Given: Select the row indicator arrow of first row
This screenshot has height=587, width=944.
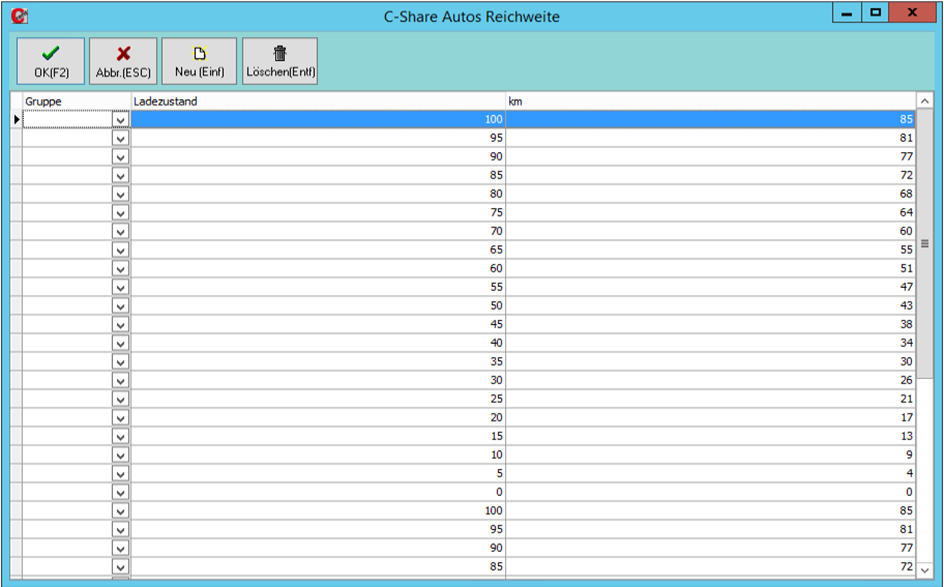Looking at the screenshot, I should [16, 119].
